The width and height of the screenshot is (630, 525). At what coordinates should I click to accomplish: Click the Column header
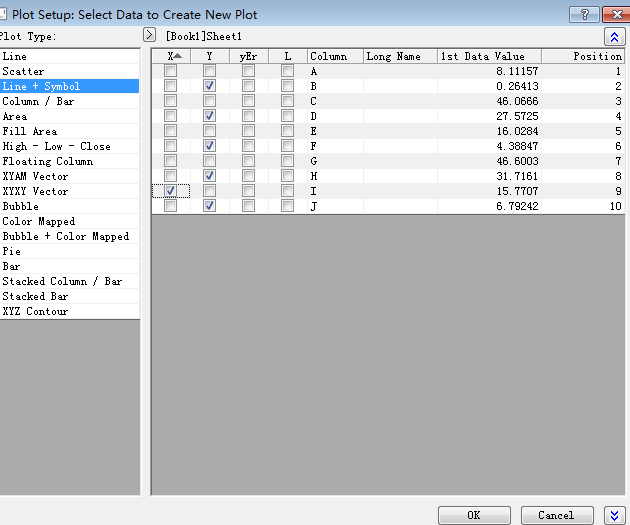click(x=335, y=56)
